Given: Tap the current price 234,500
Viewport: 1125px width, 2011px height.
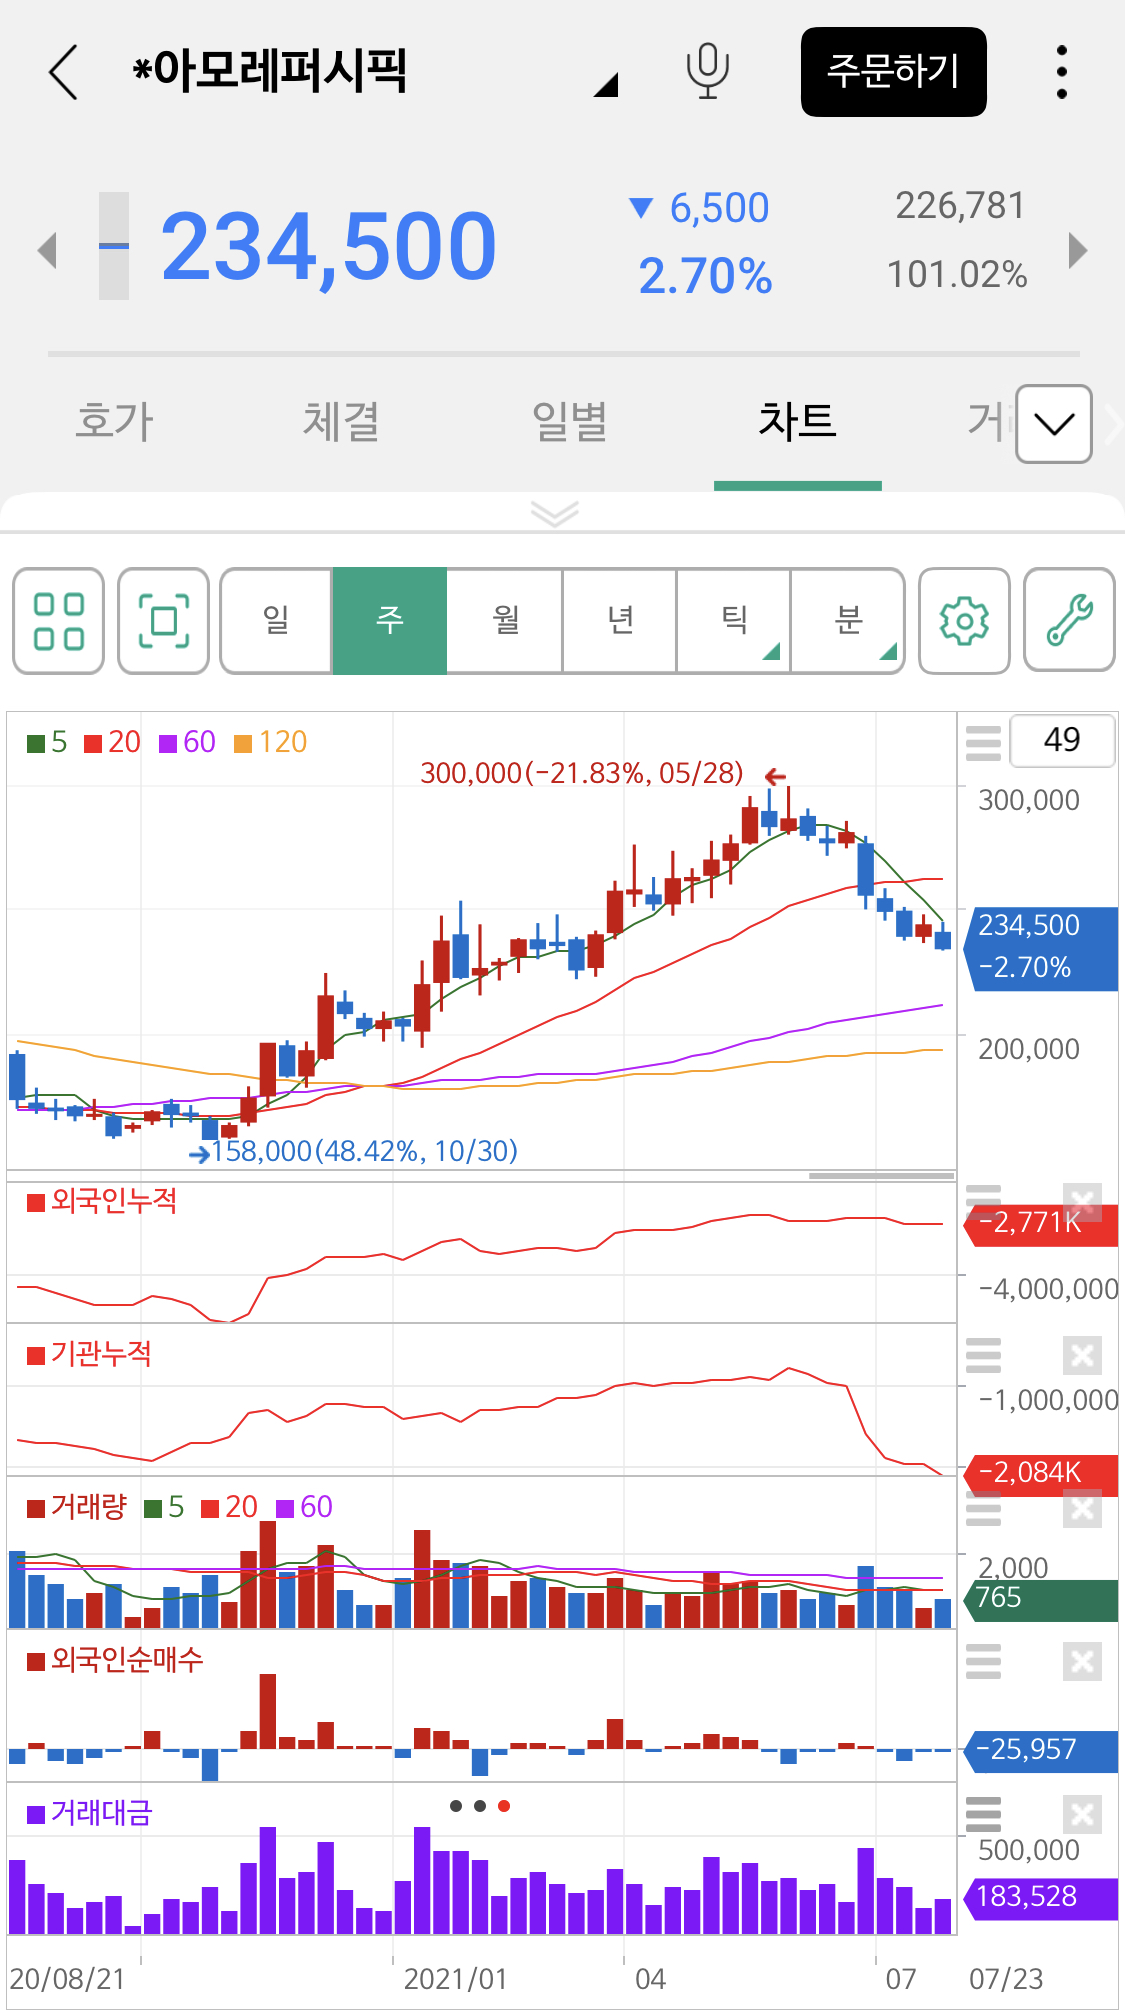Looking at the screenshot, I should [328, 247].
